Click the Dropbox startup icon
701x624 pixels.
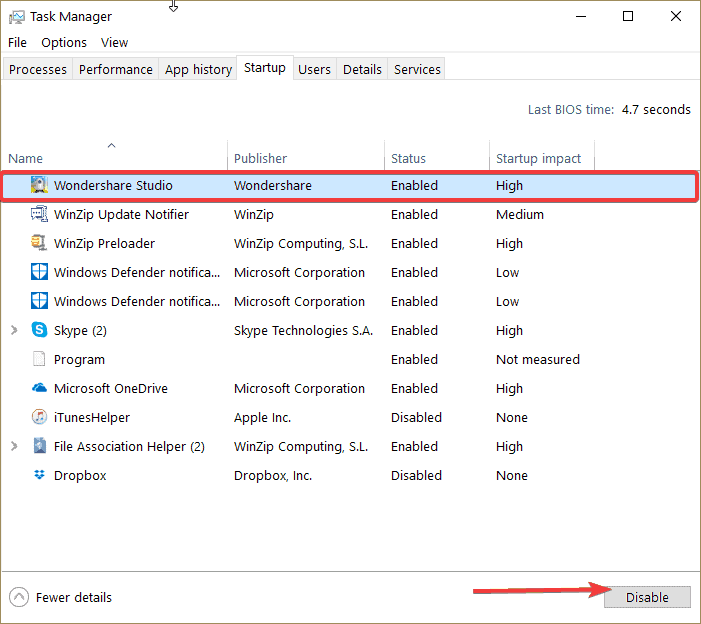click(39, 475)
